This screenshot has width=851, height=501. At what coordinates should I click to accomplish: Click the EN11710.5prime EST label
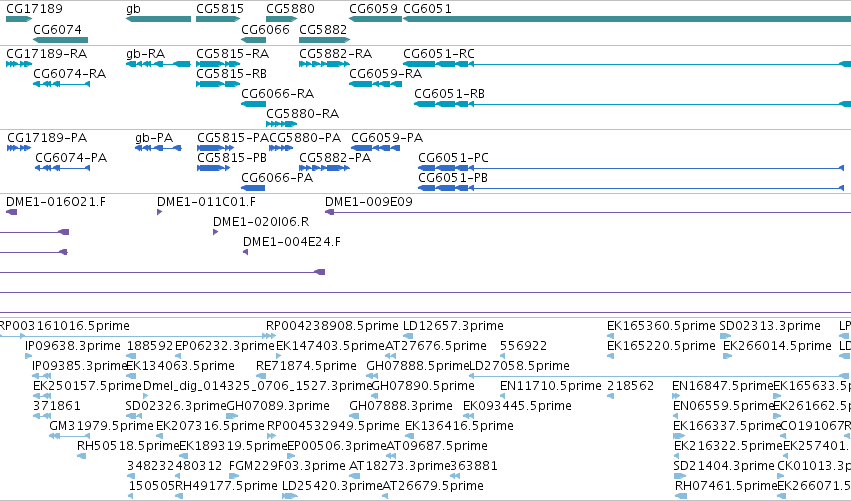click(x=551, y=386)
